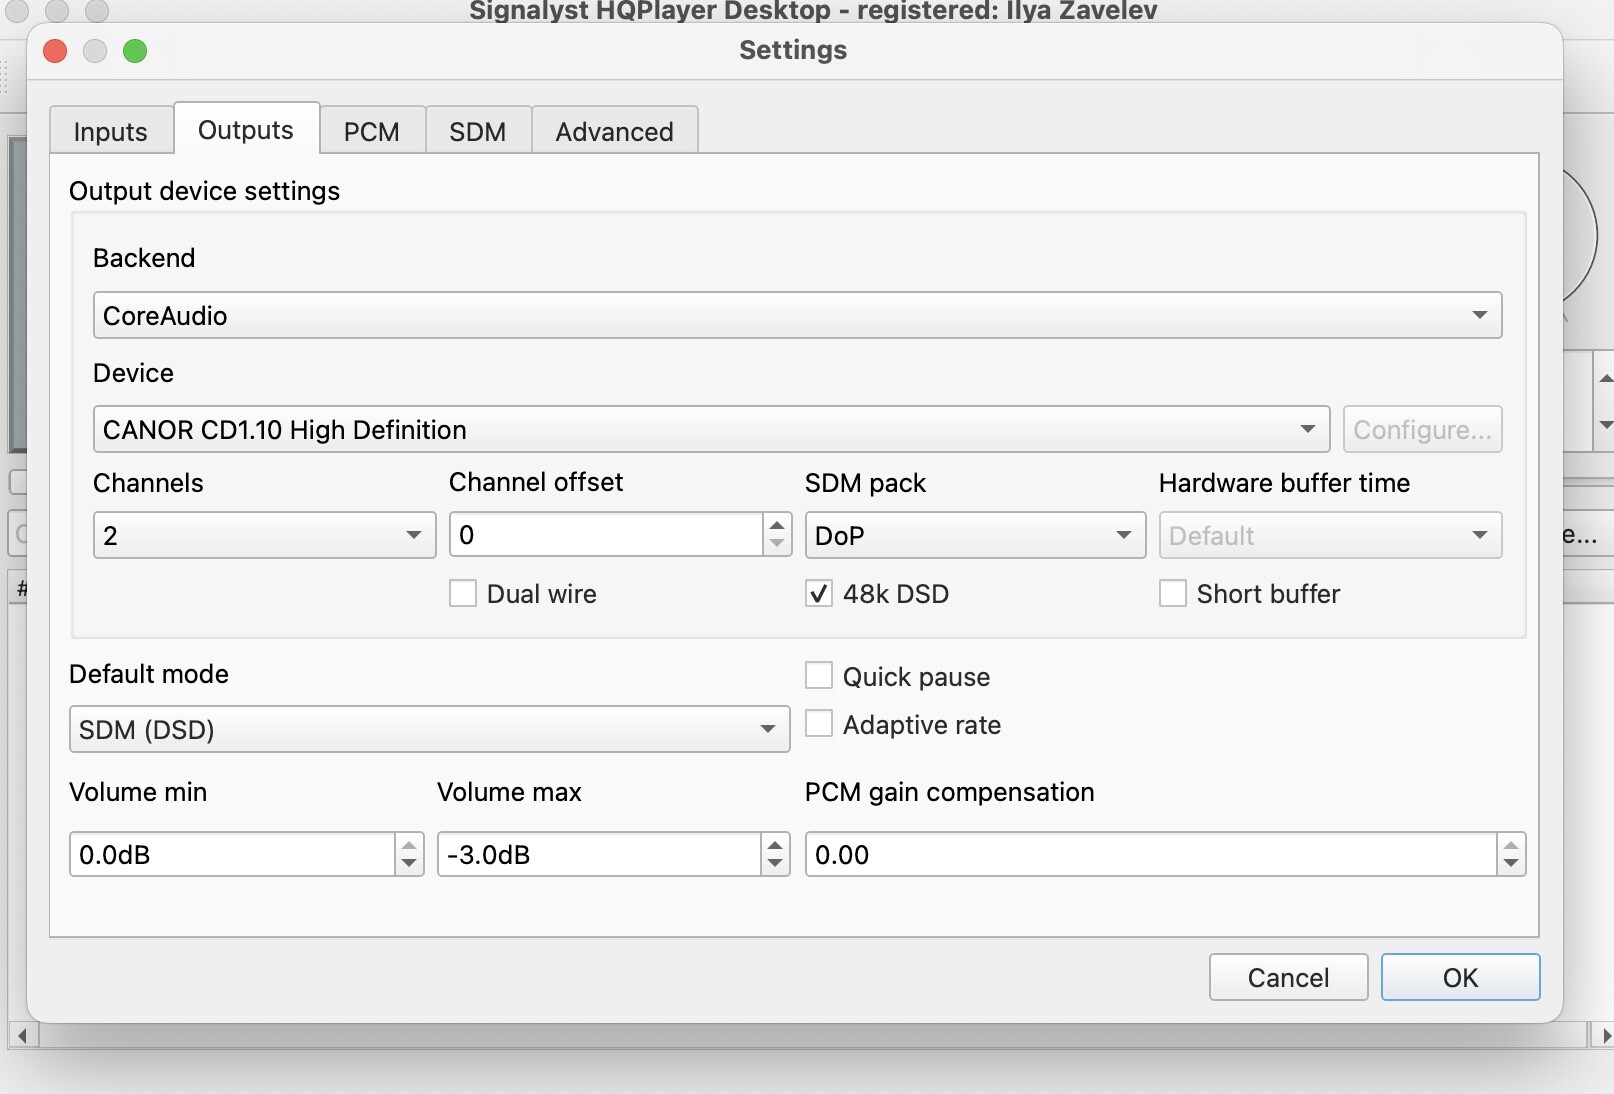
Task: Increase PCM gain compensation stepper
Action: [x=1511, y=844]
